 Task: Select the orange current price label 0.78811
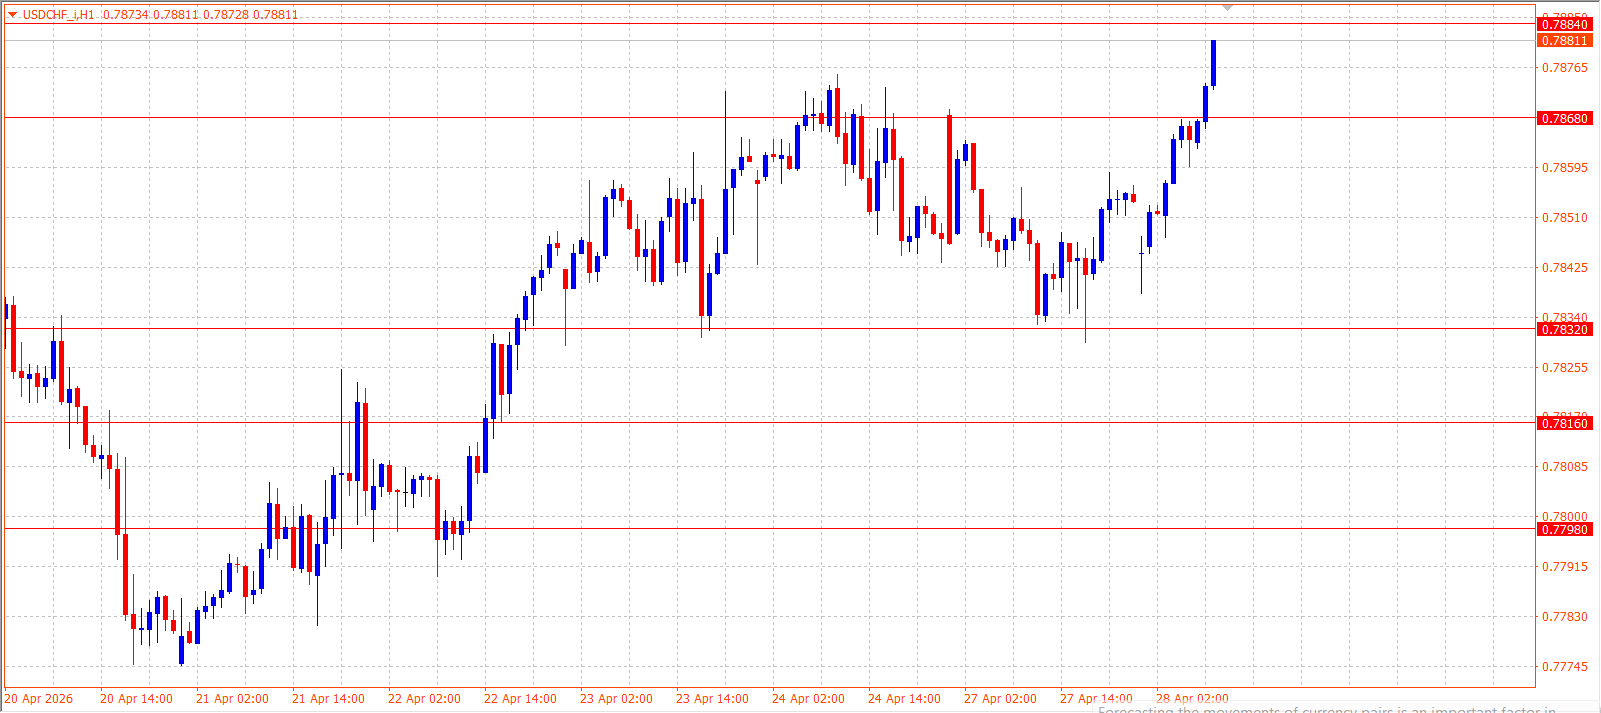[x=1564, y=41]
